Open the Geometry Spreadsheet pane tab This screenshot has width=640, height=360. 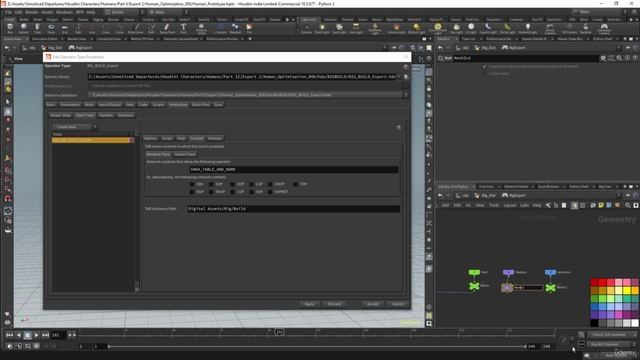click(x=180, y=39)
